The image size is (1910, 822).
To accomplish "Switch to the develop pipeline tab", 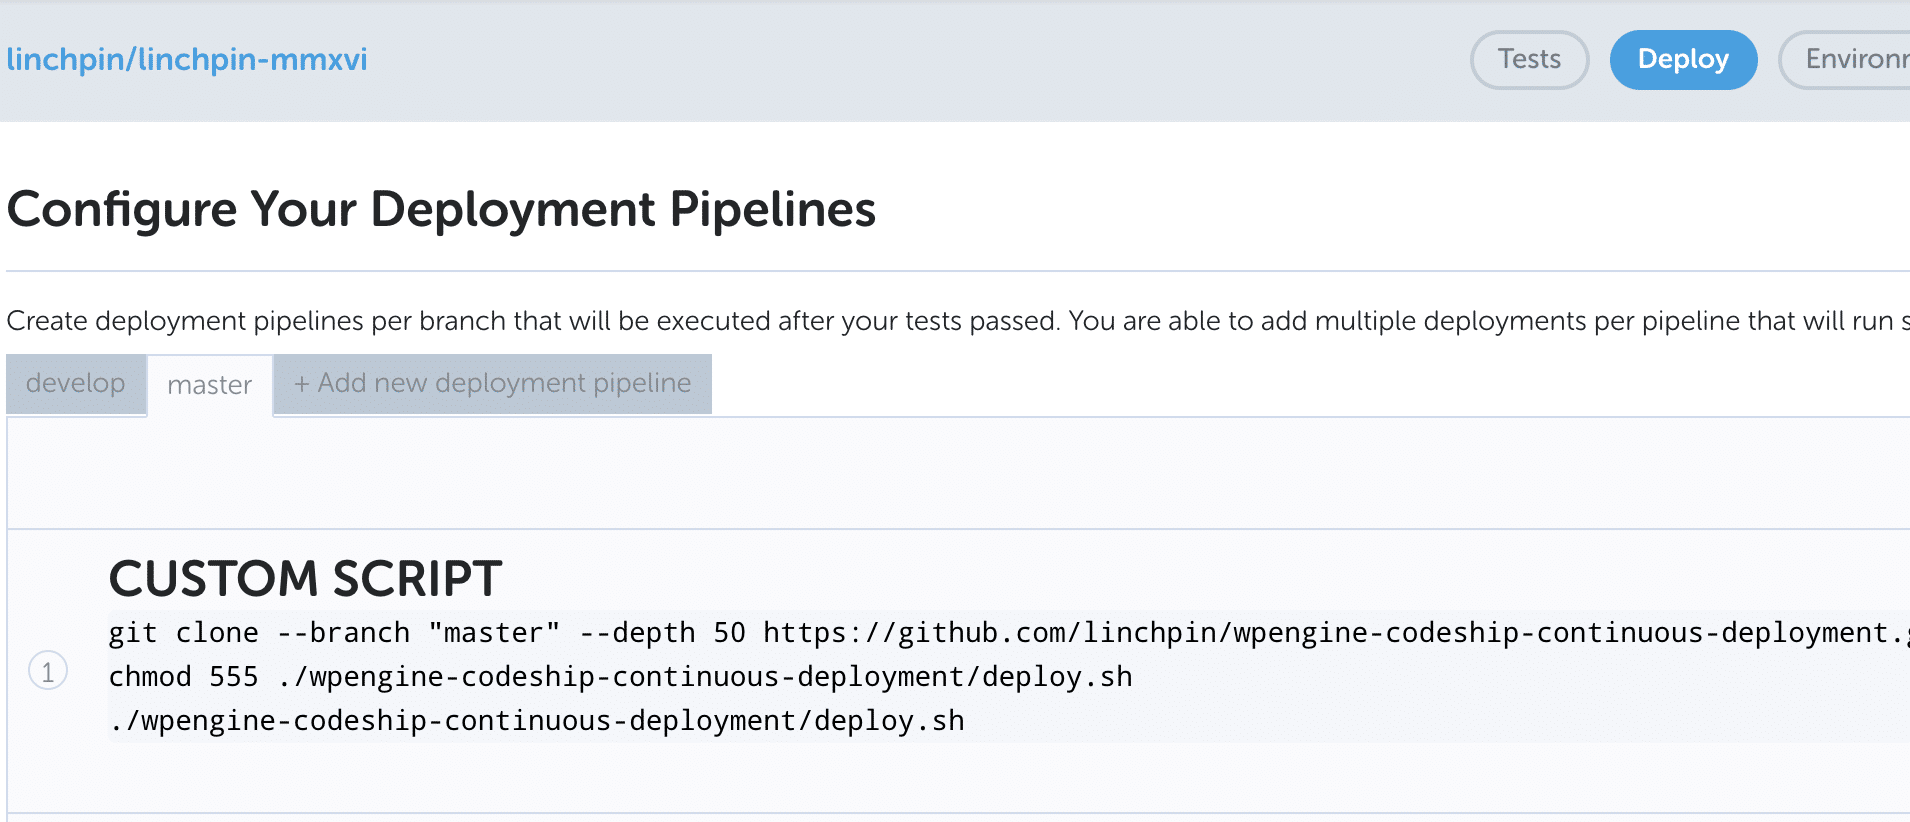I will 76,384.
